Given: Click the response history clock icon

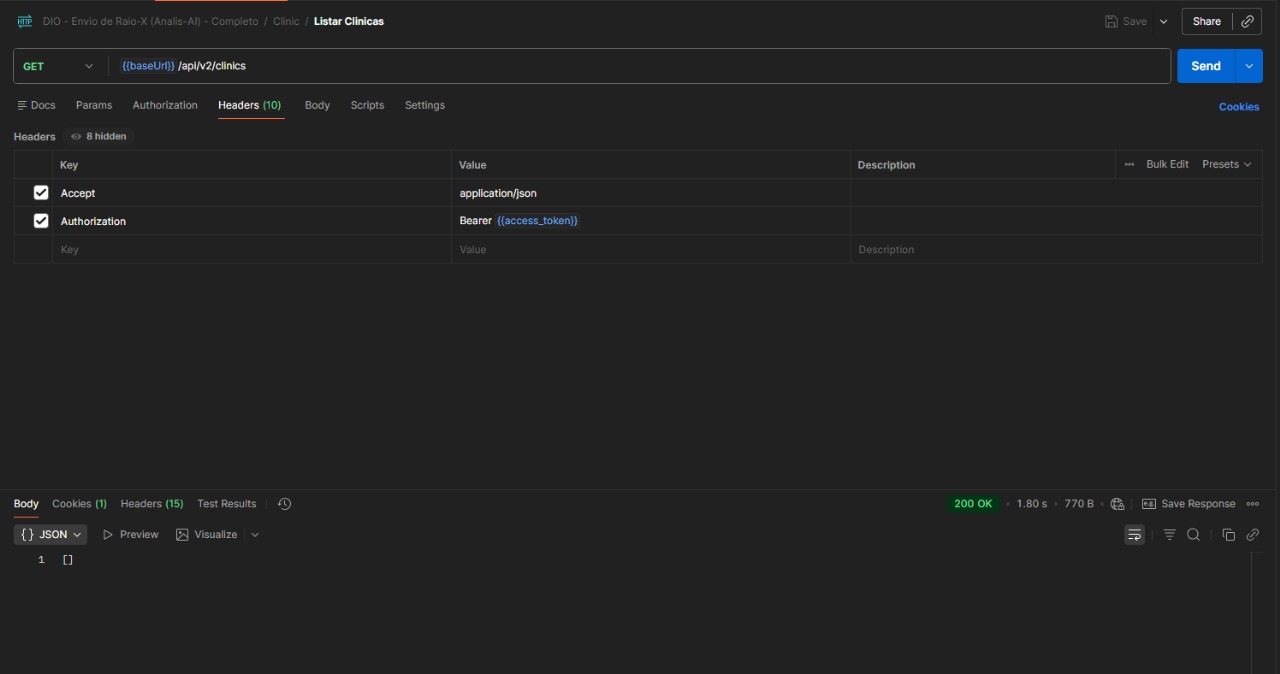Looking at the screenshot, I should click(x=284, y=504).
